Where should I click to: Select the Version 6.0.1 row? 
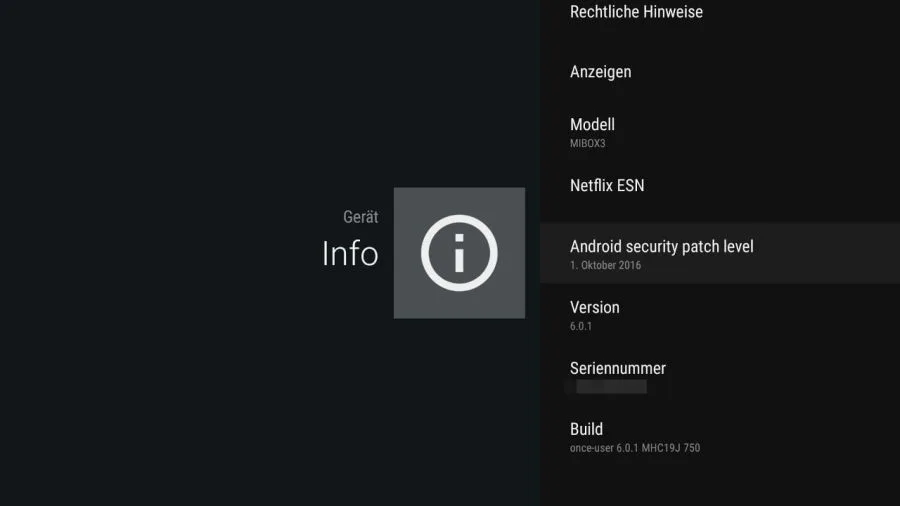(x=720, y=314)
